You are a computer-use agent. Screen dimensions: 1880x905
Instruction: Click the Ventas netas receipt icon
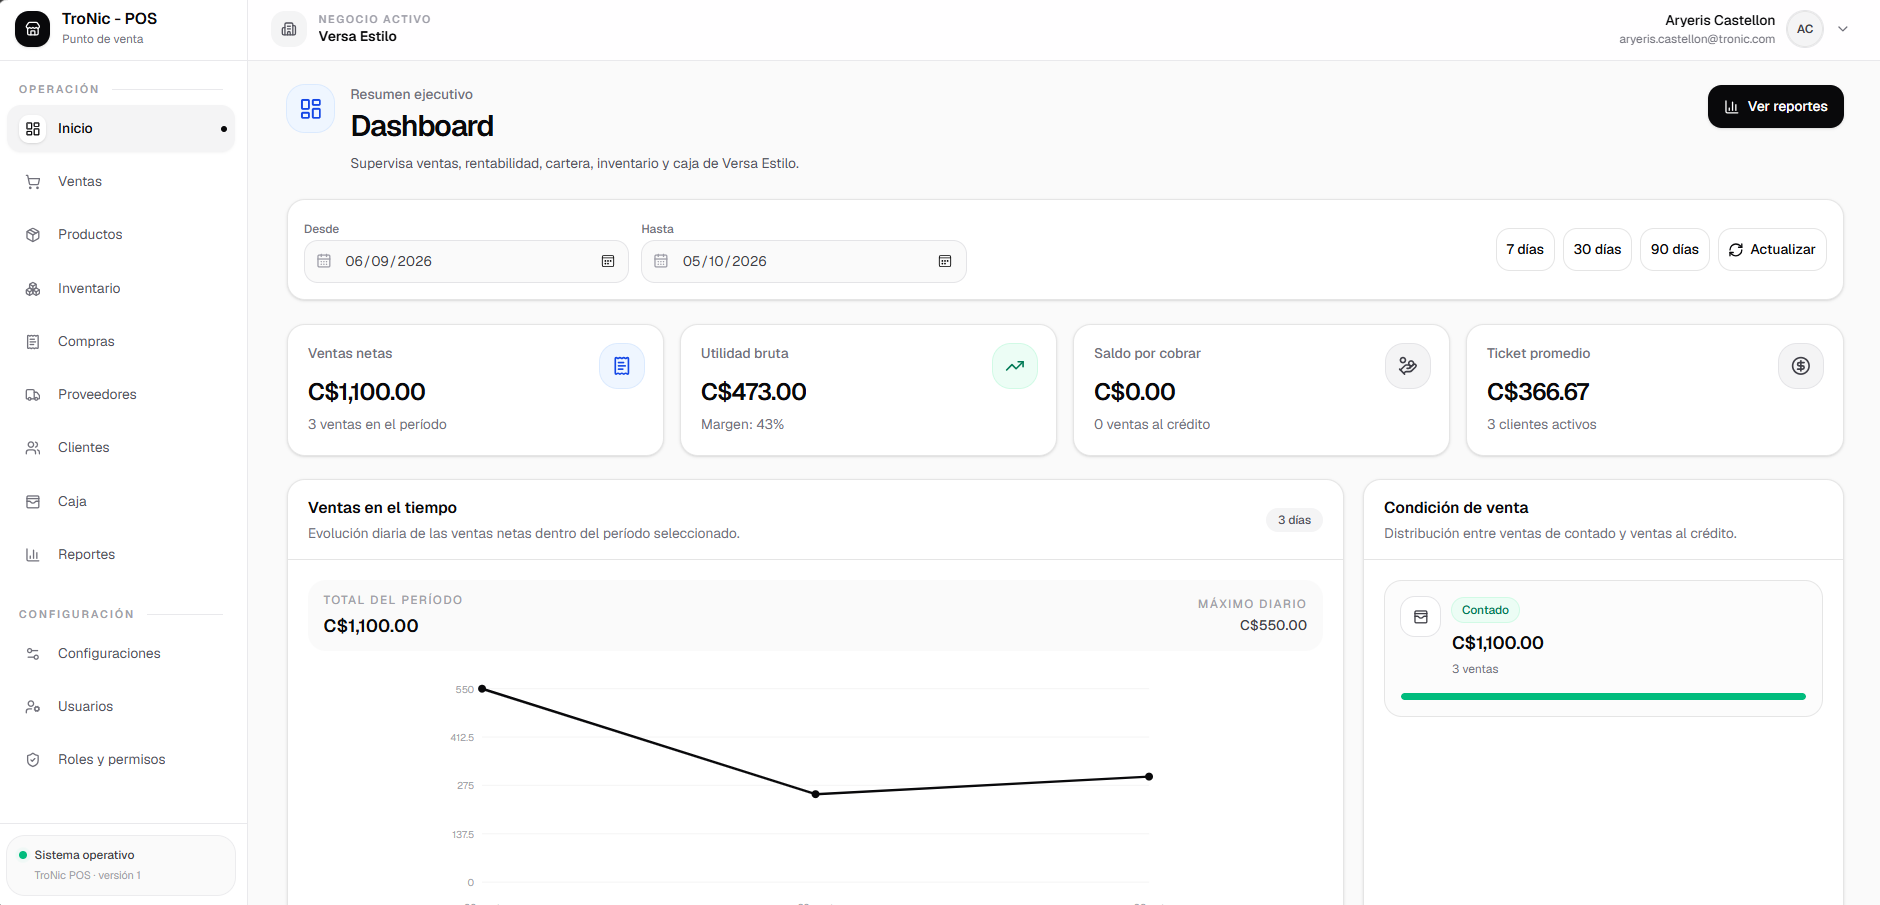tap(622, 366)
